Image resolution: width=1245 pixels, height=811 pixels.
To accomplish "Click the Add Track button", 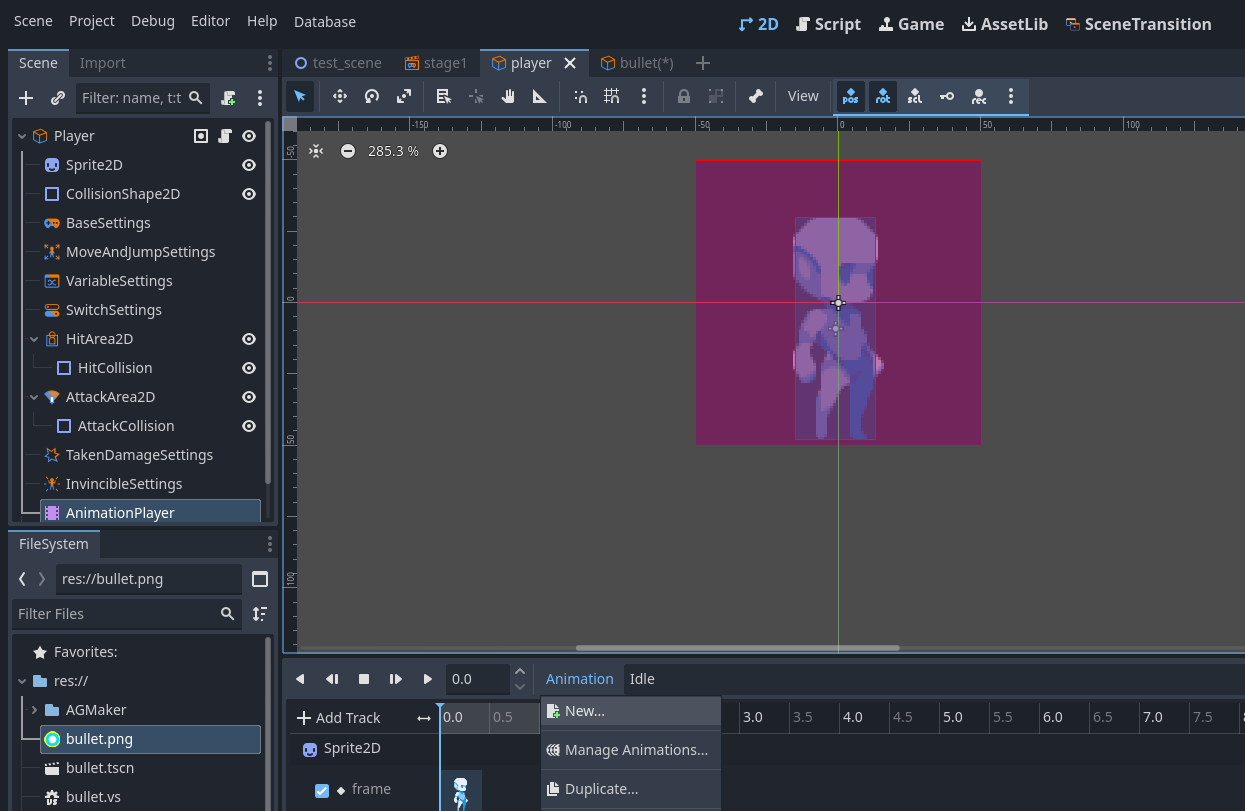I will point(339,718).
